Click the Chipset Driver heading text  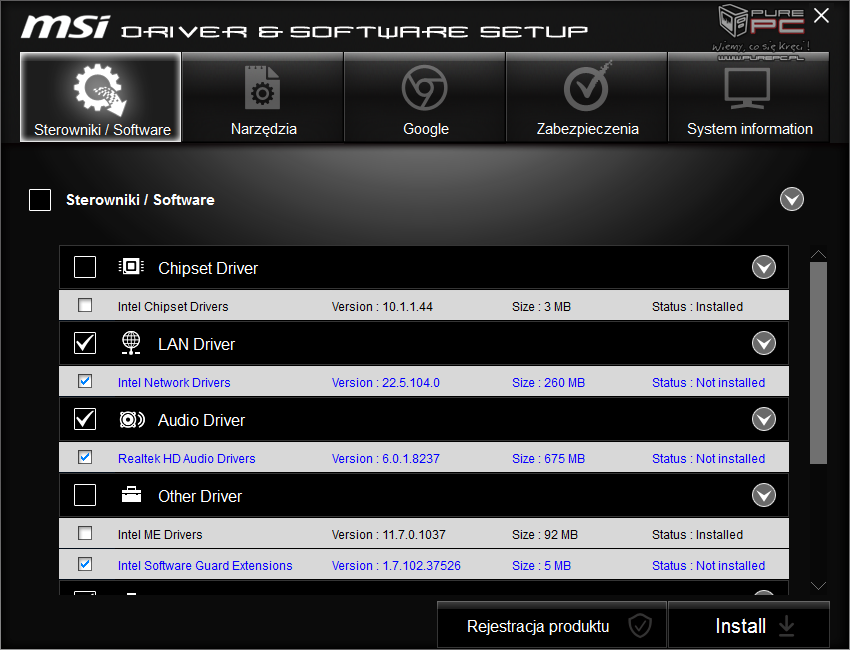[208, 268]
